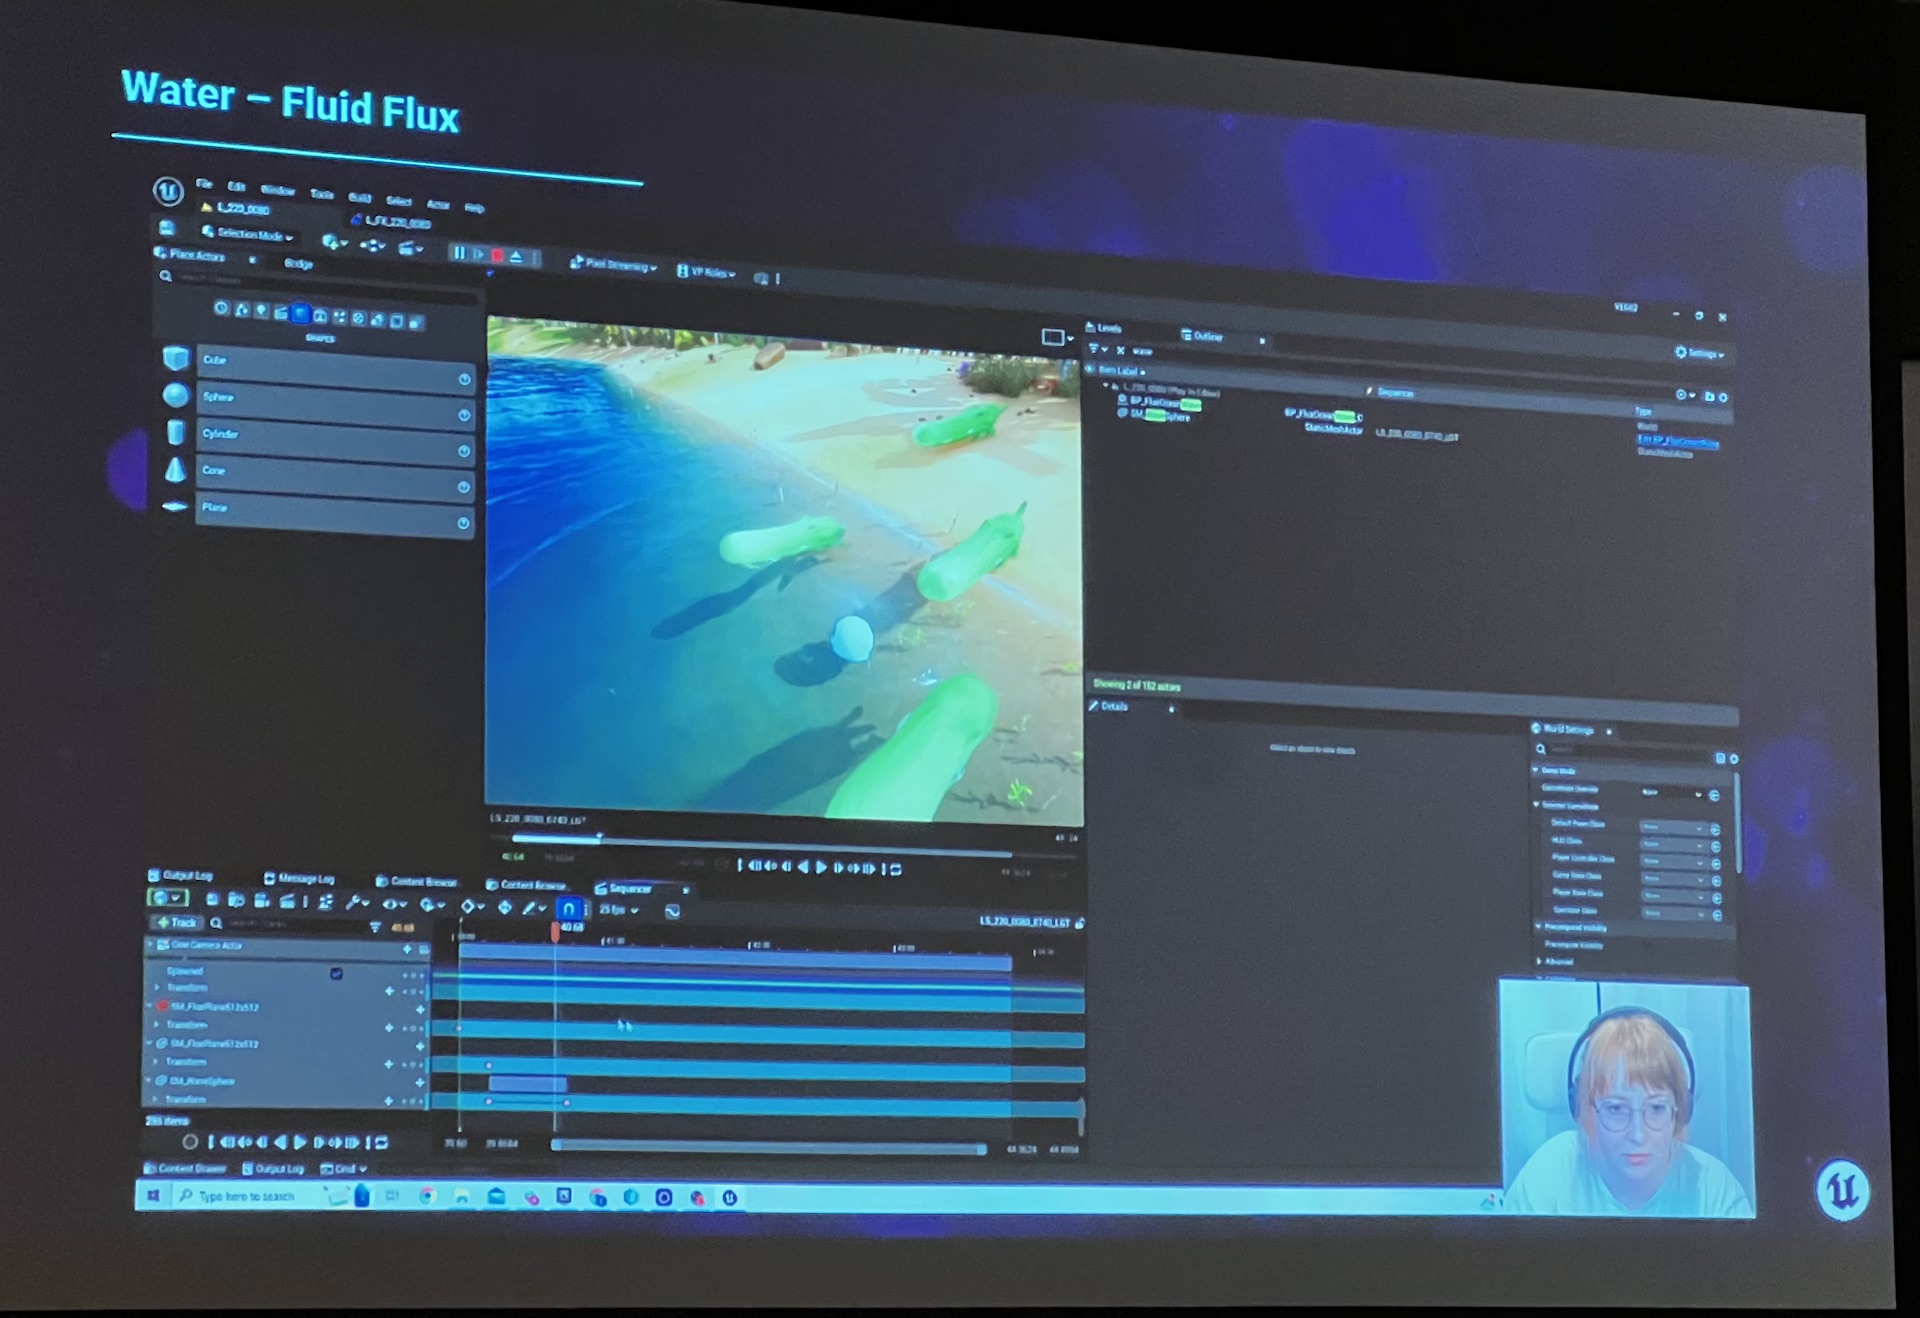The height and width of the screenshot is (1318, 1920).
Task: Open the Selection Mode dropdown
Action: click(248, 234)
